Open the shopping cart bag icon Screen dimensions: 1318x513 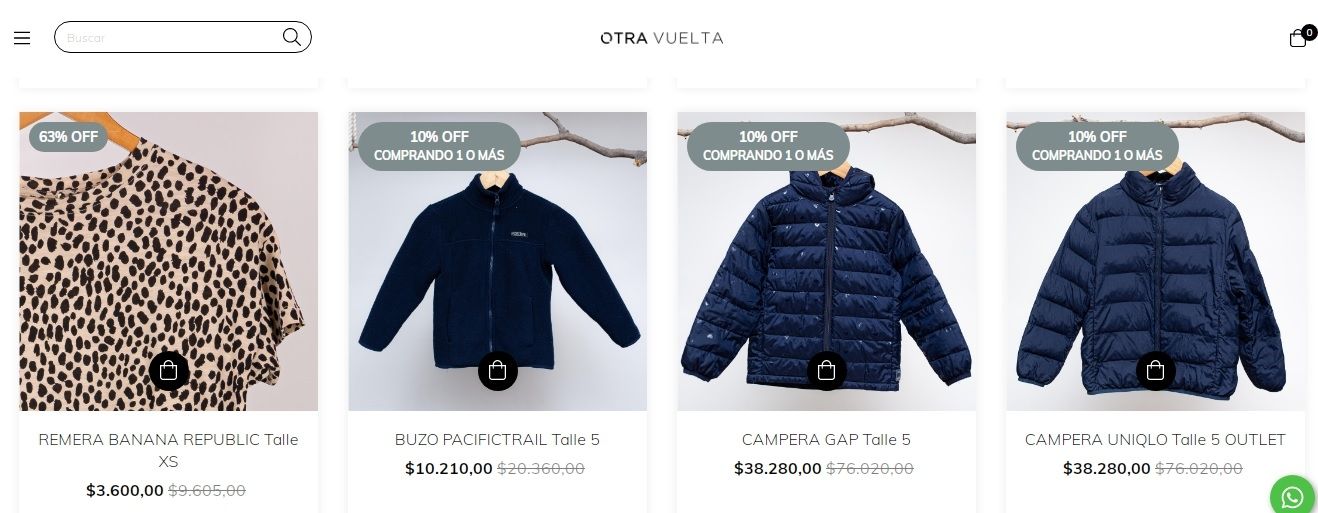click(1299, 38)
